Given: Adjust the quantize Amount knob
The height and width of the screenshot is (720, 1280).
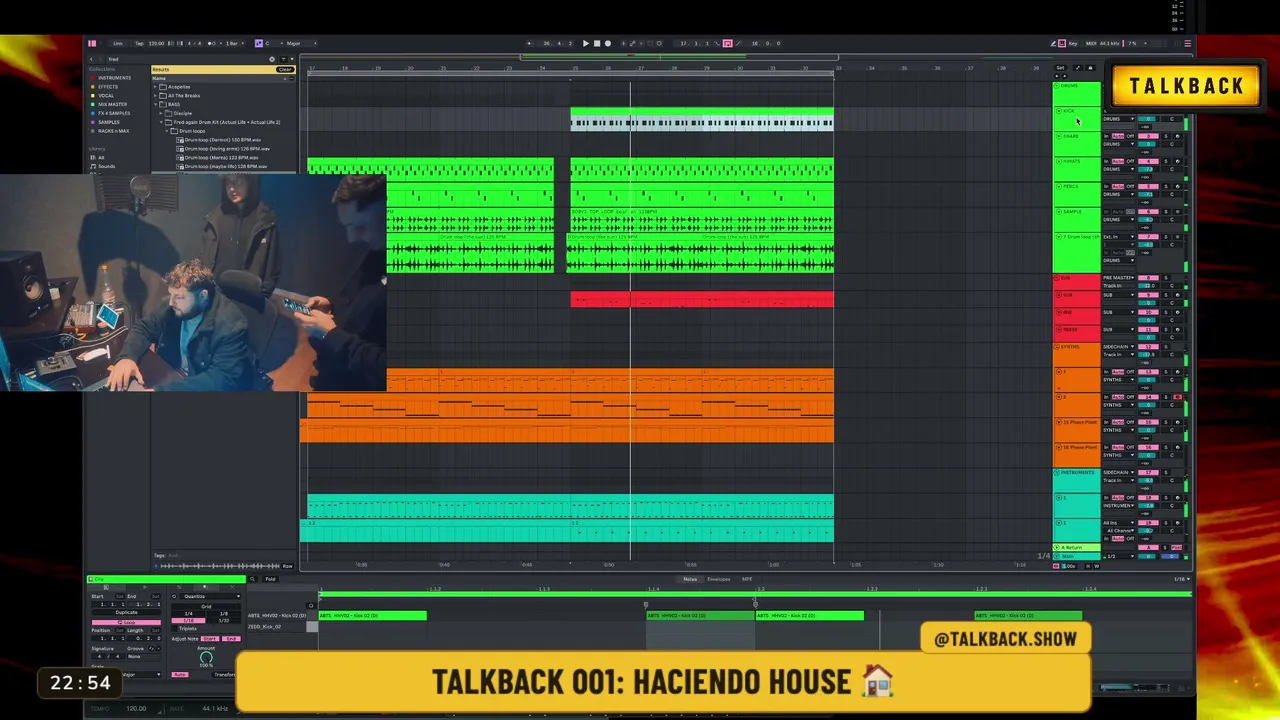Looking at the screenshot, I should click(x=206, y=659).
